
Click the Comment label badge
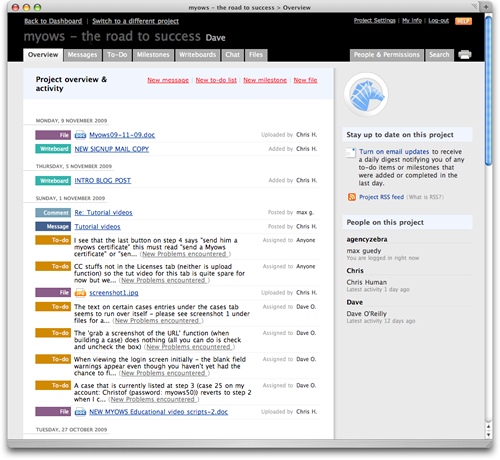pyautogui.click(x=53, y=213)
